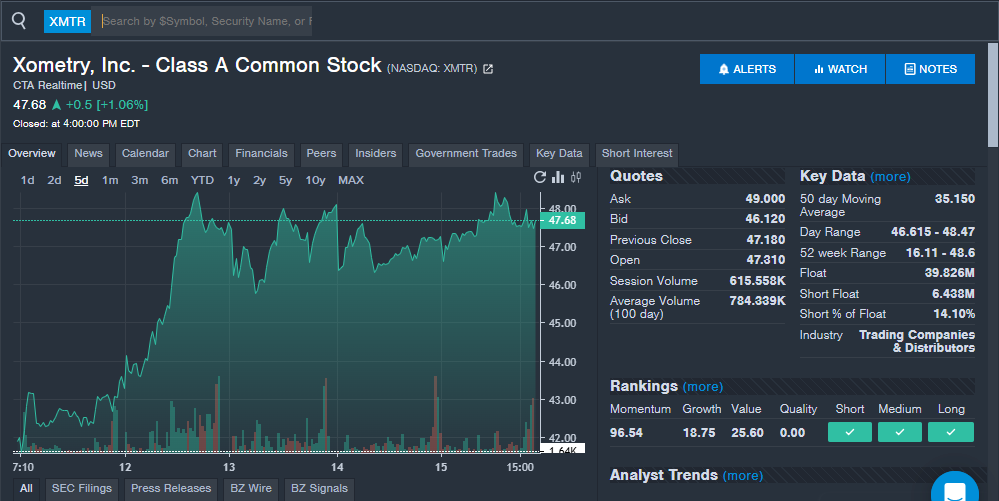This screenshot has width=999, height=501.
Task: Open the Chart tab
Action: click(202, 154)
